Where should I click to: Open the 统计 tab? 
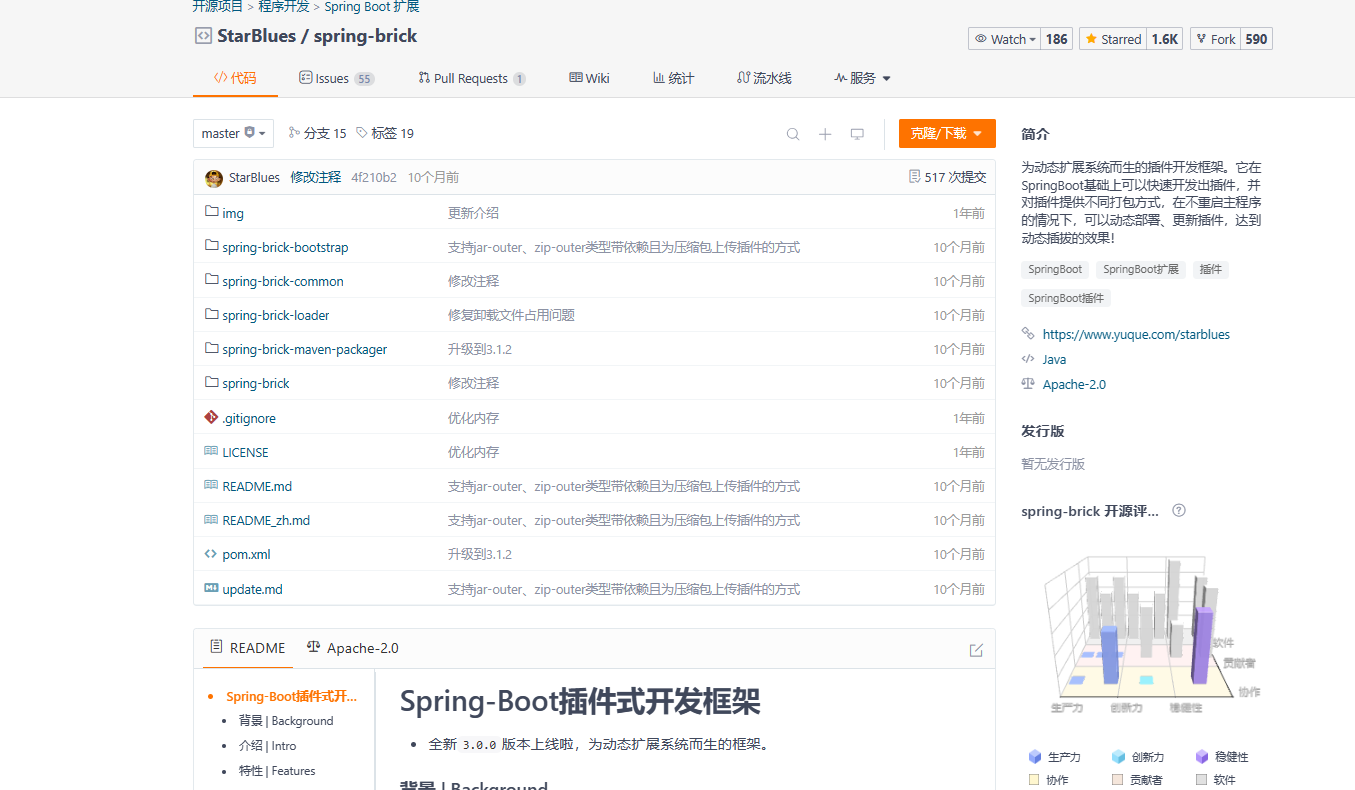(x=673, y=78)
